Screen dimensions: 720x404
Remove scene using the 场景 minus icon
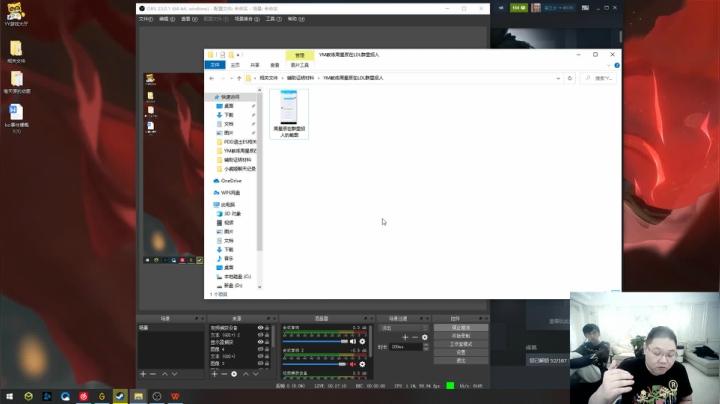pyautogui.click(x=153, y=374)
